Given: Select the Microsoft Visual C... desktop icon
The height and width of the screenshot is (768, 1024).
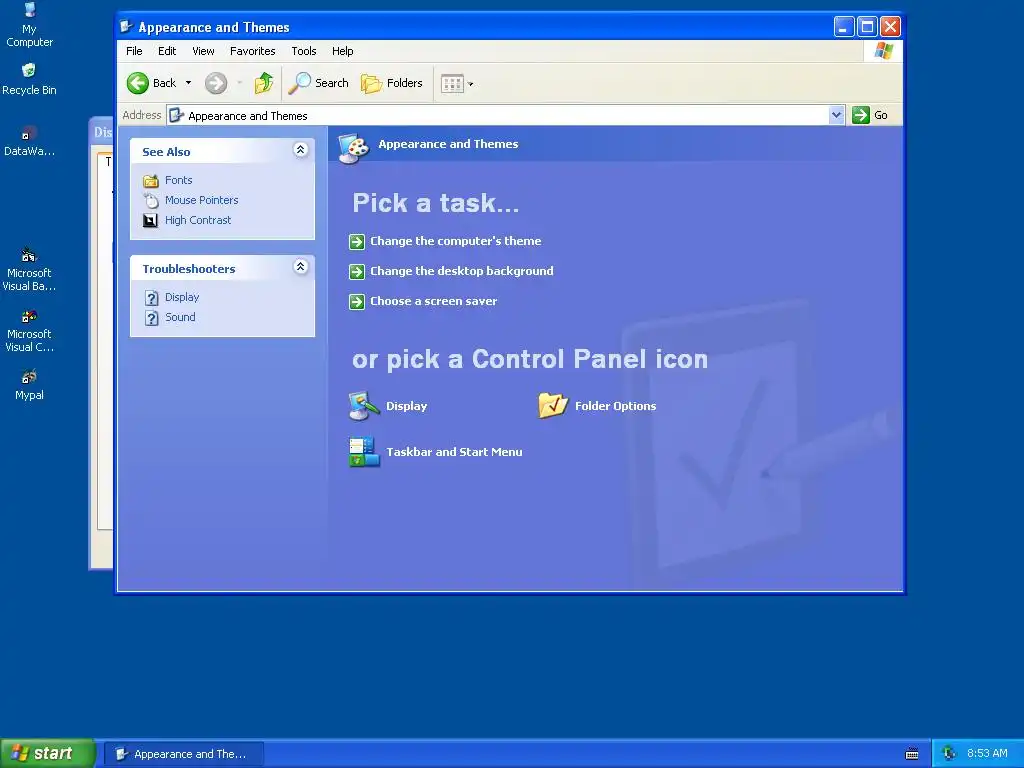Looking at the screenshot, I should click(x=29, y=330).
